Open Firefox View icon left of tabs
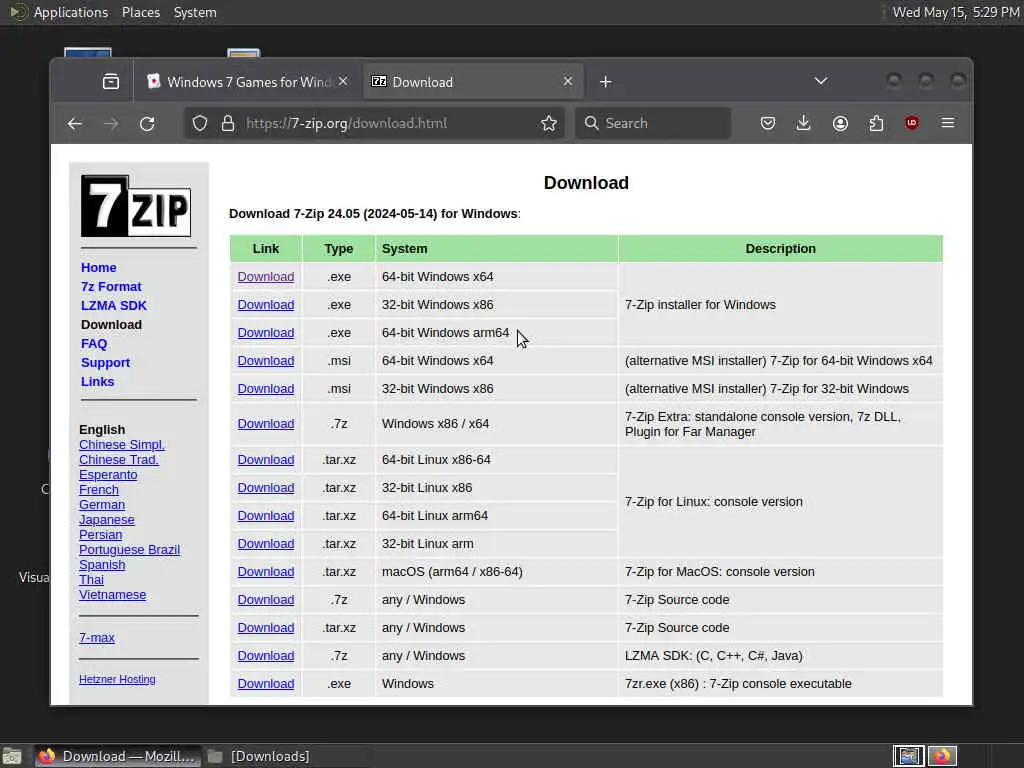The height and width of the screenshot is (768, 1024). pos(111,82)
